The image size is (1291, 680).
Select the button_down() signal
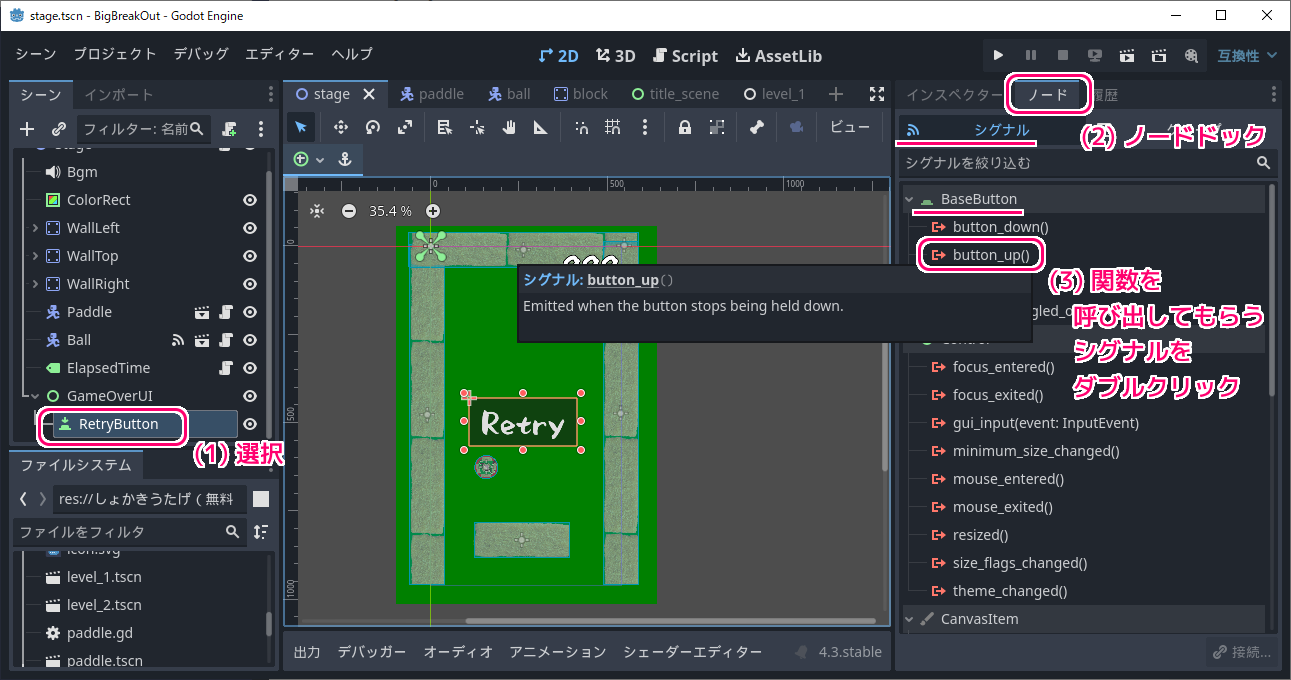pos(1000,227)
